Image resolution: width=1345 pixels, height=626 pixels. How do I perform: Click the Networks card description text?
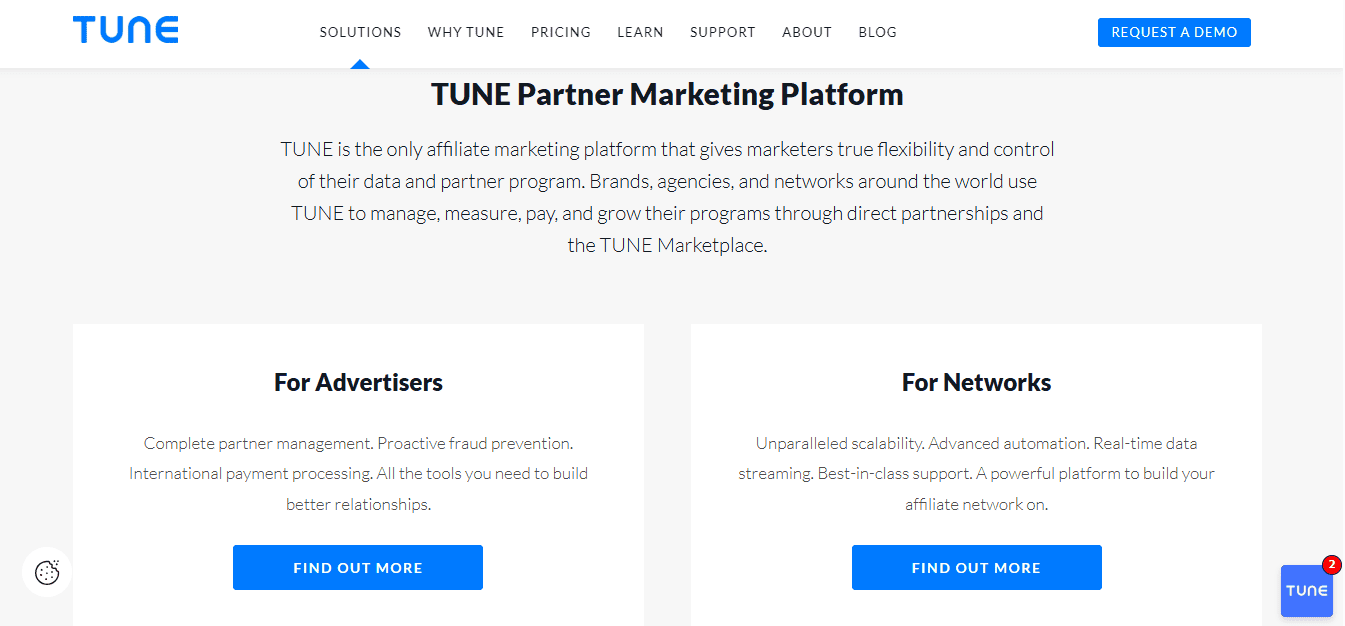tap(976, 473)
